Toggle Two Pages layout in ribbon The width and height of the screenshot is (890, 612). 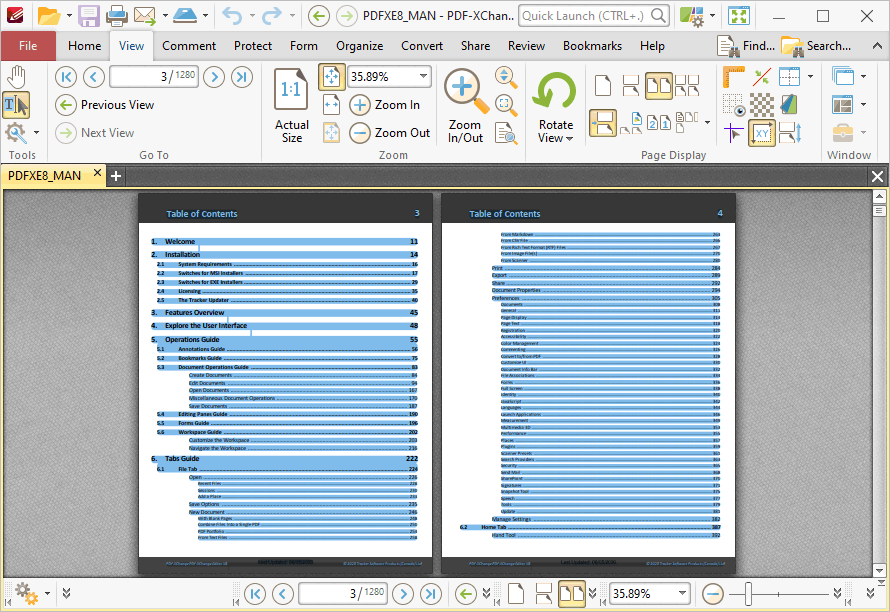coord(658,86)
